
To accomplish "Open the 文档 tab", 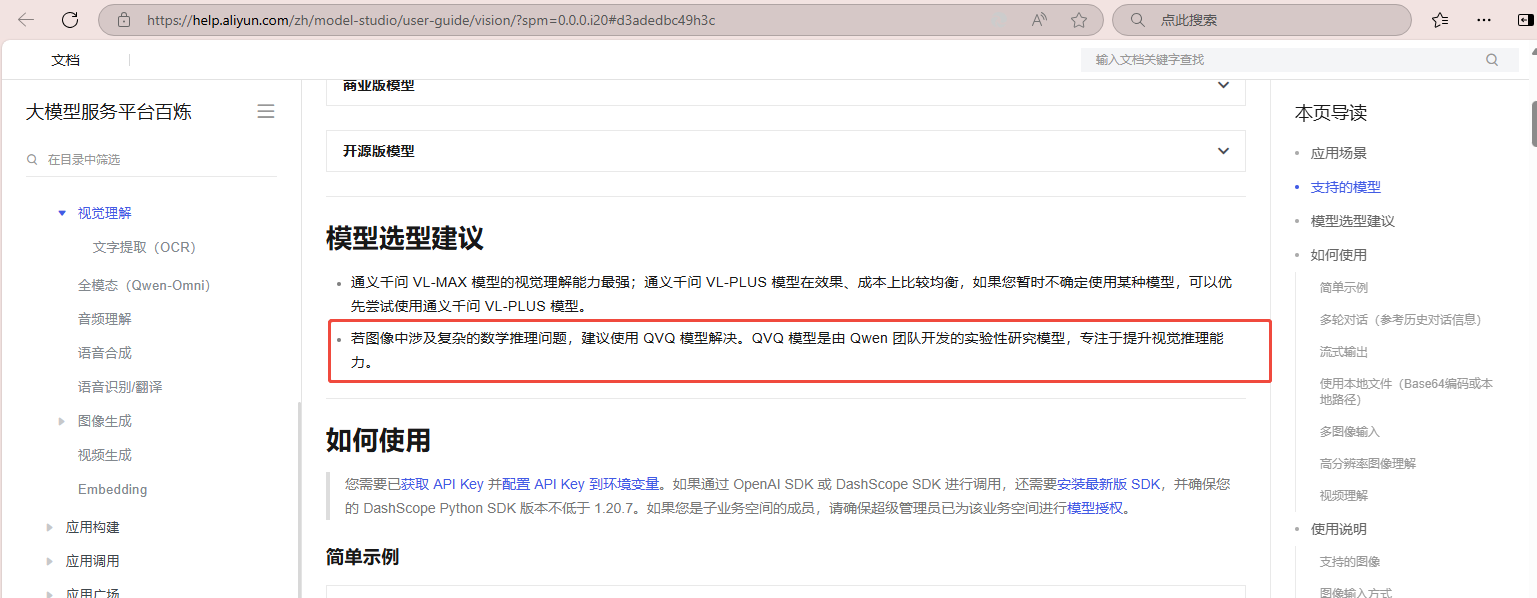I will pos(66,60).
